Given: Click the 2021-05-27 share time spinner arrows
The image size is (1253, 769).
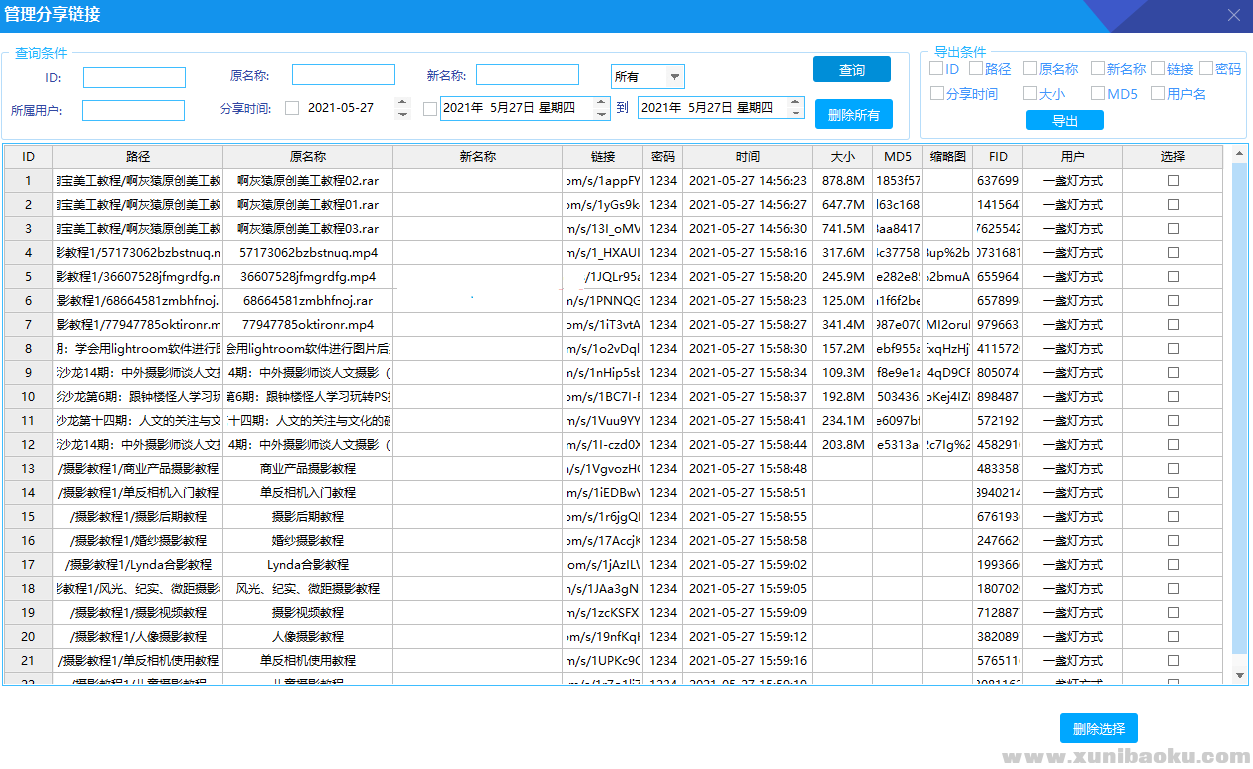Looking at the screenshot, I should (402, 108).
